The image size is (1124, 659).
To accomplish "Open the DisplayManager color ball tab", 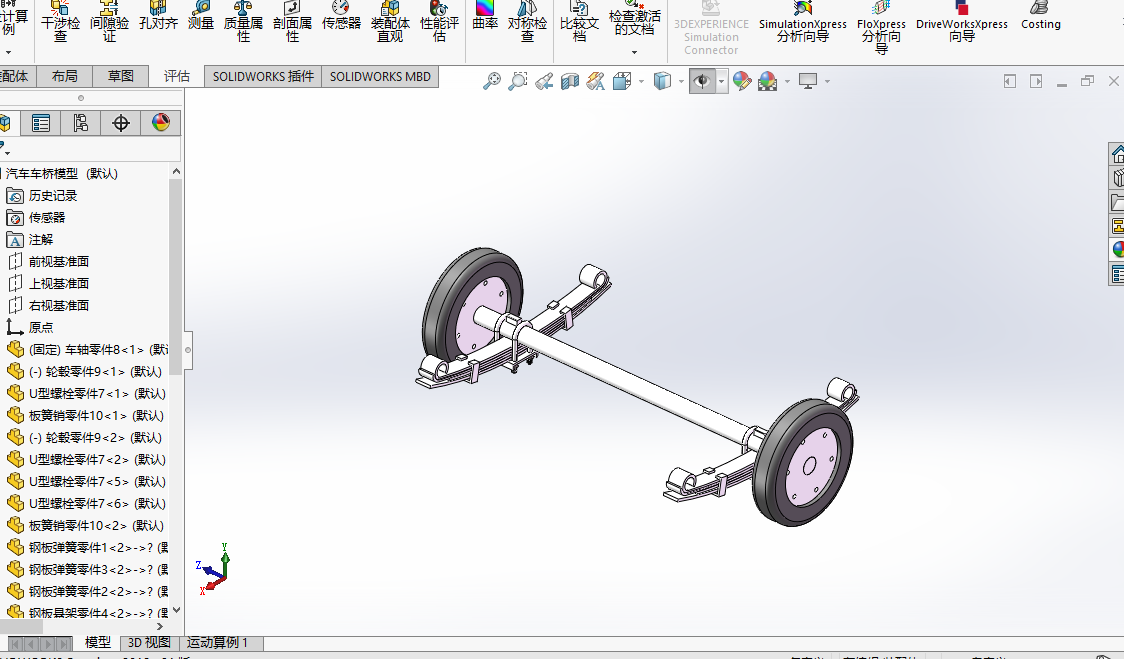I will click(161, 123).
